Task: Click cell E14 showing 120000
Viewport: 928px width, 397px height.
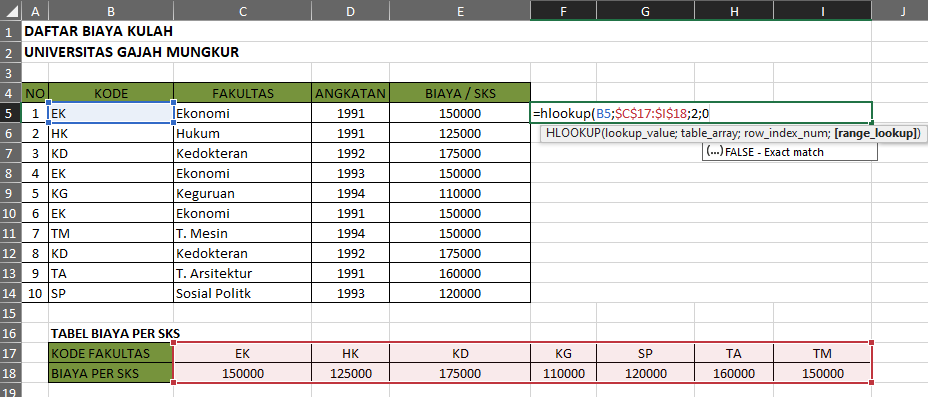Action: click(x=460, y=293)
